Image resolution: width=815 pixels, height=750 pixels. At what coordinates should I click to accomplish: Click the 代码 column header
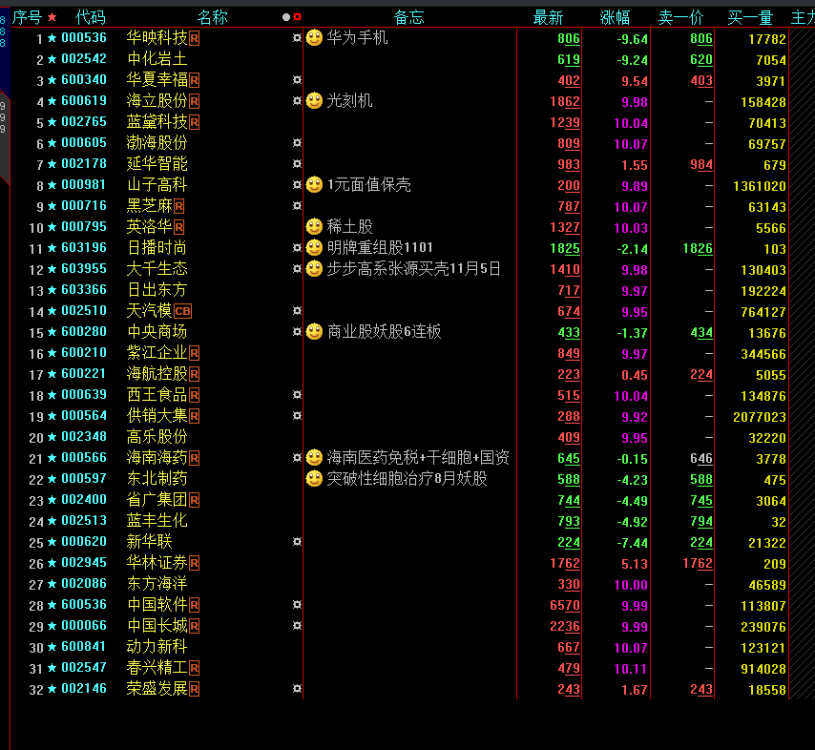tap(90, 18)
